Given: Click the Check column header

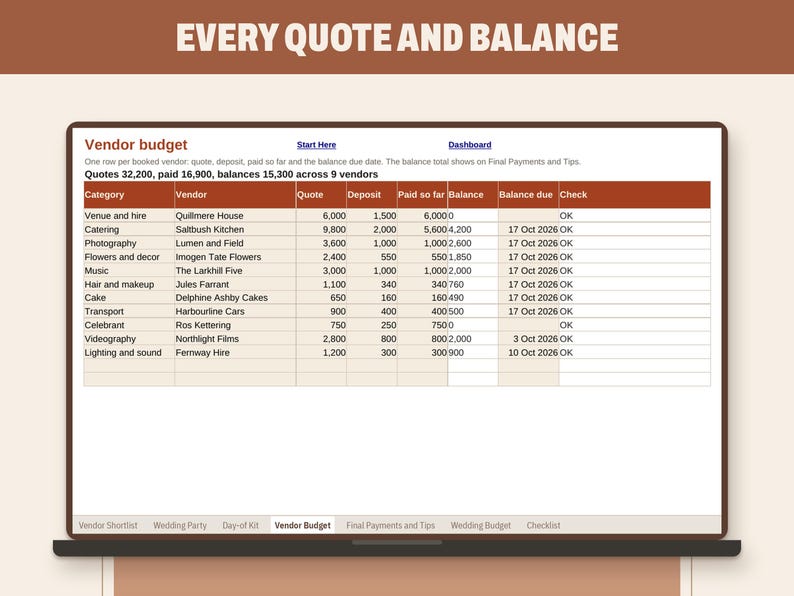Looking at the screenshot, I should point(634,195).
